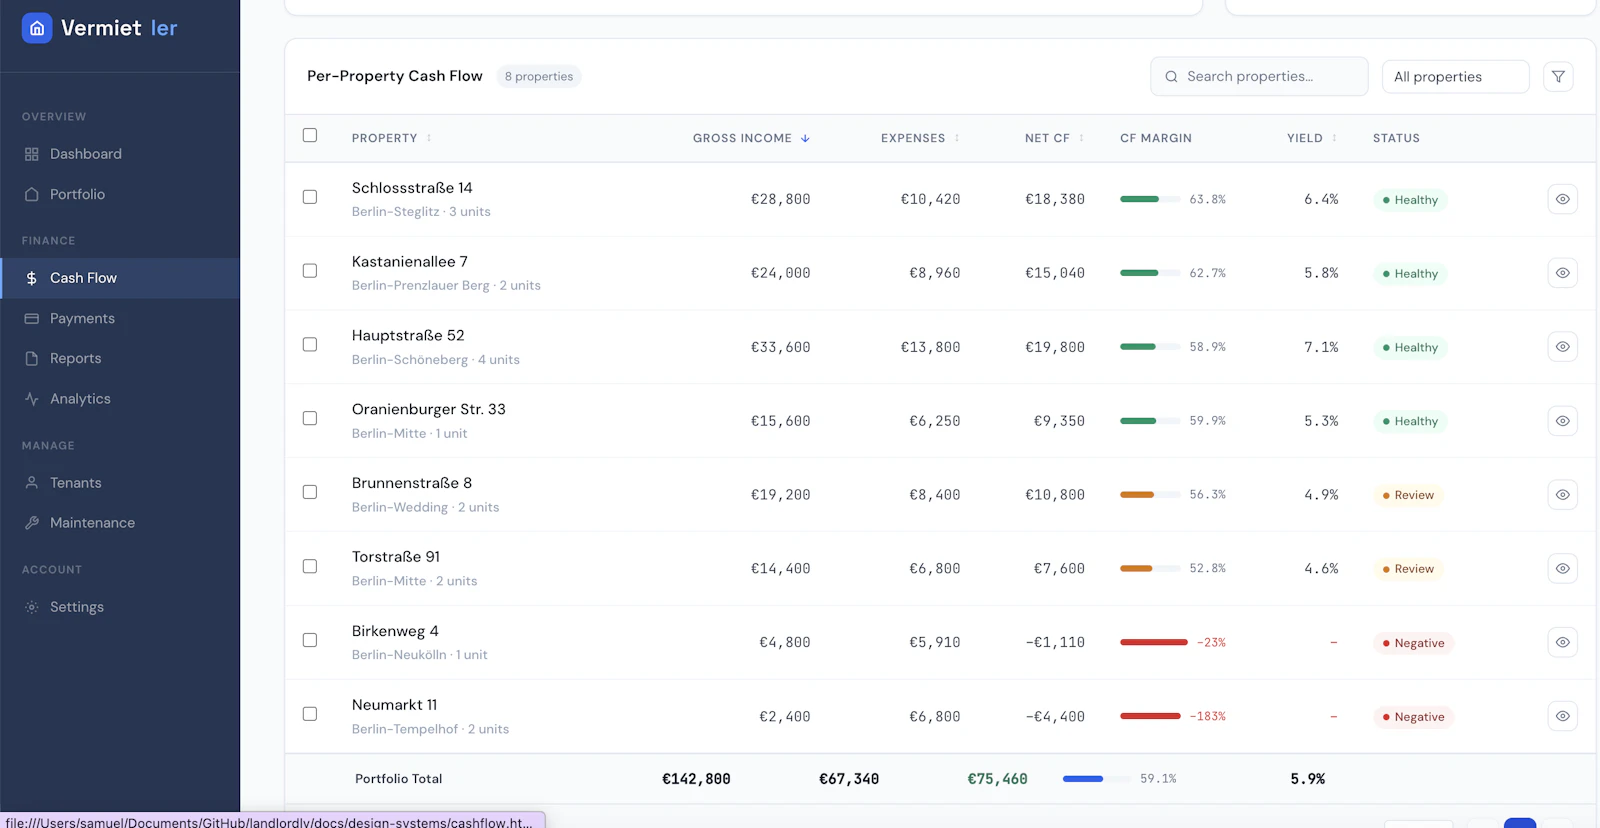
Task: Click the Portfolio house icon in the sidebar
Action: click(32, 194)
